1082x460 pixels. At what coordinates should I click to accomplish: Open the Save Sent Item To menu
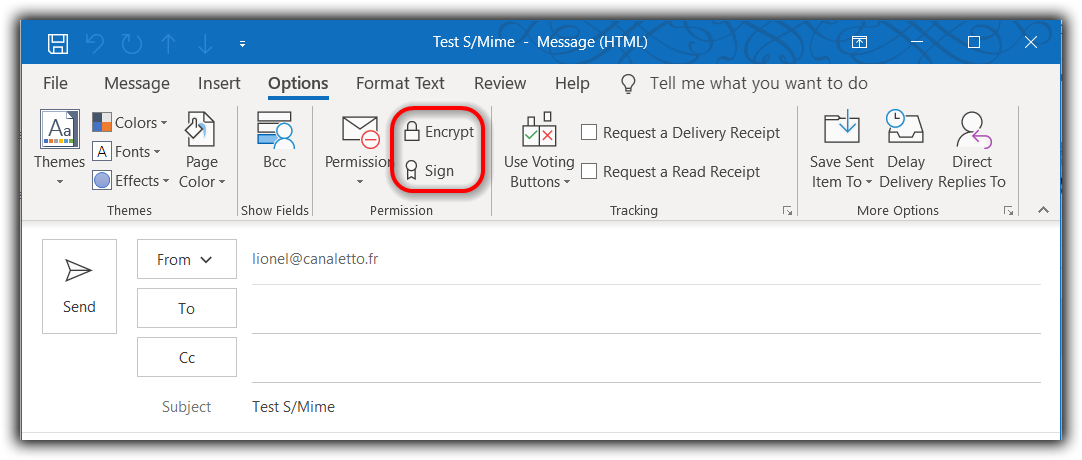click(841, 151)
